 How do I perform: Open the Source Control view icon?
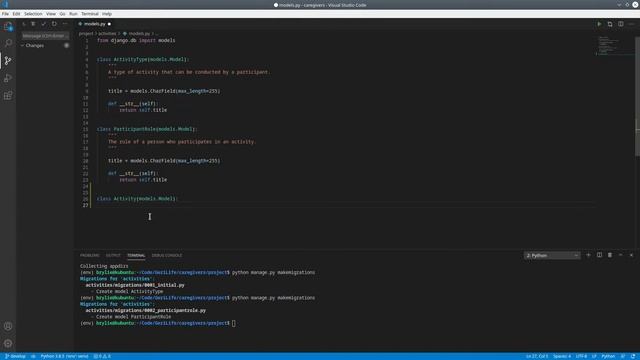click(8, 61)
